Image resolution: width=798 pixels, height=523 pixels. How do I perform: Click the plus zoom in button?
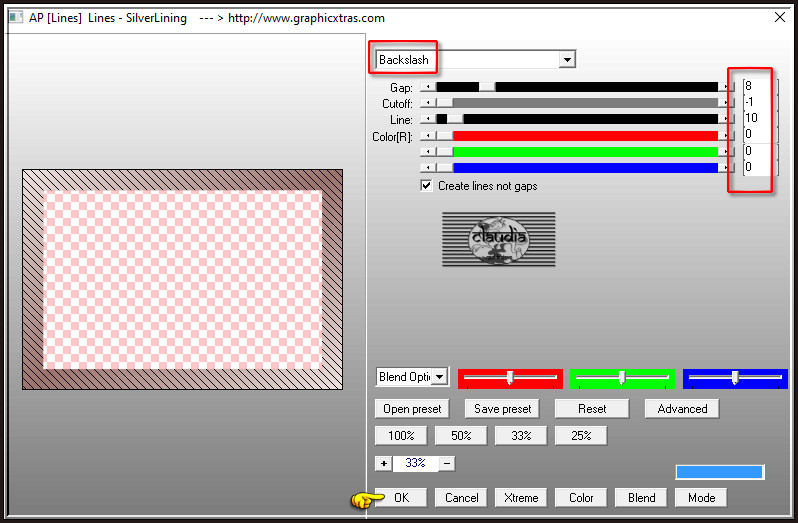tap(384, 463)
